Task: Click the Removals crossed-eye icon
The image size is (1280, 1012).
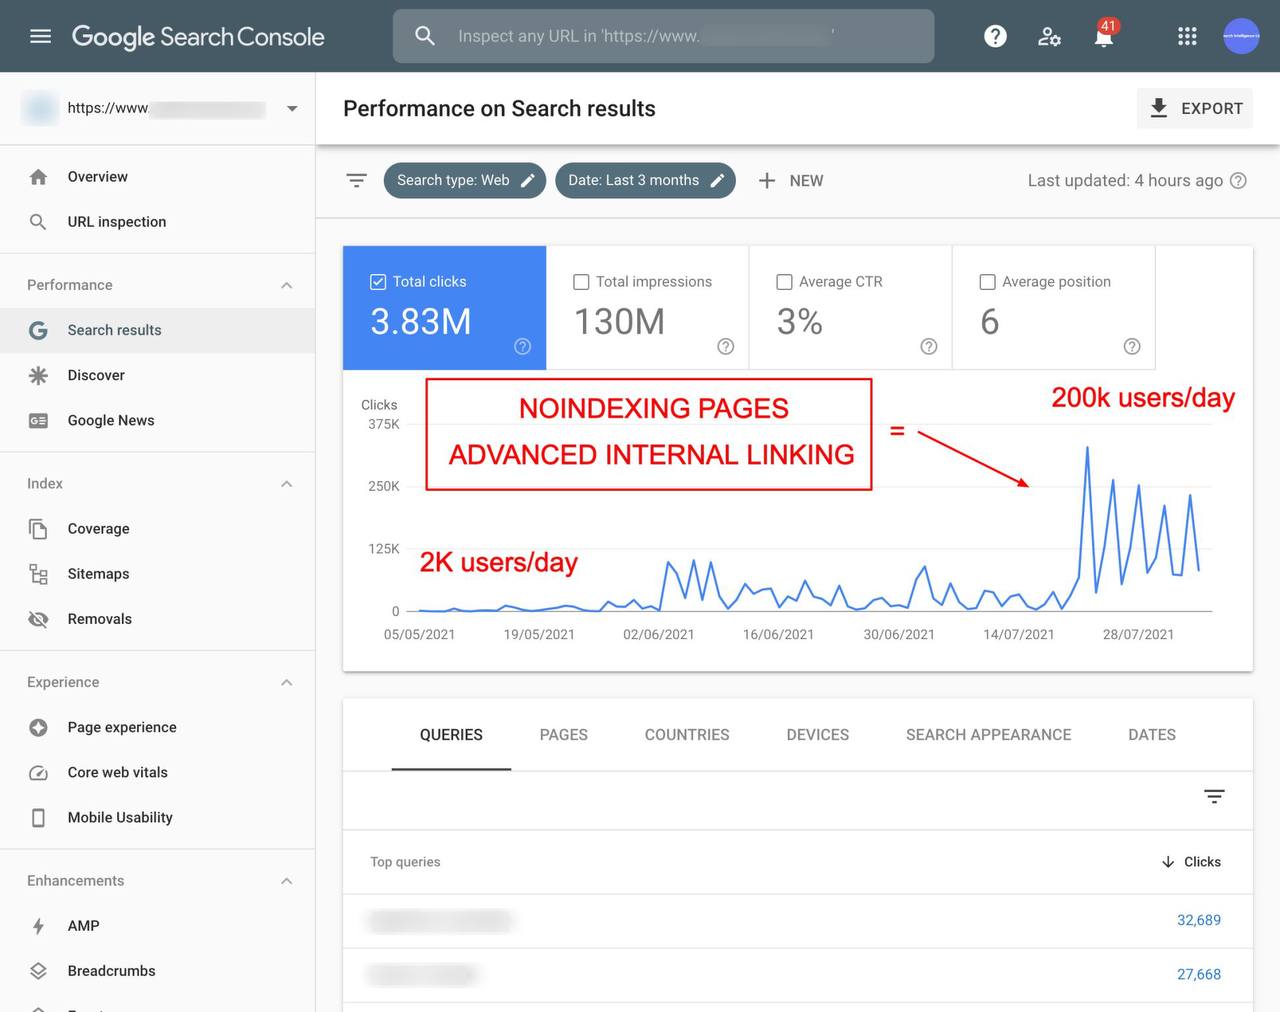Action: [x=38, y=619]
